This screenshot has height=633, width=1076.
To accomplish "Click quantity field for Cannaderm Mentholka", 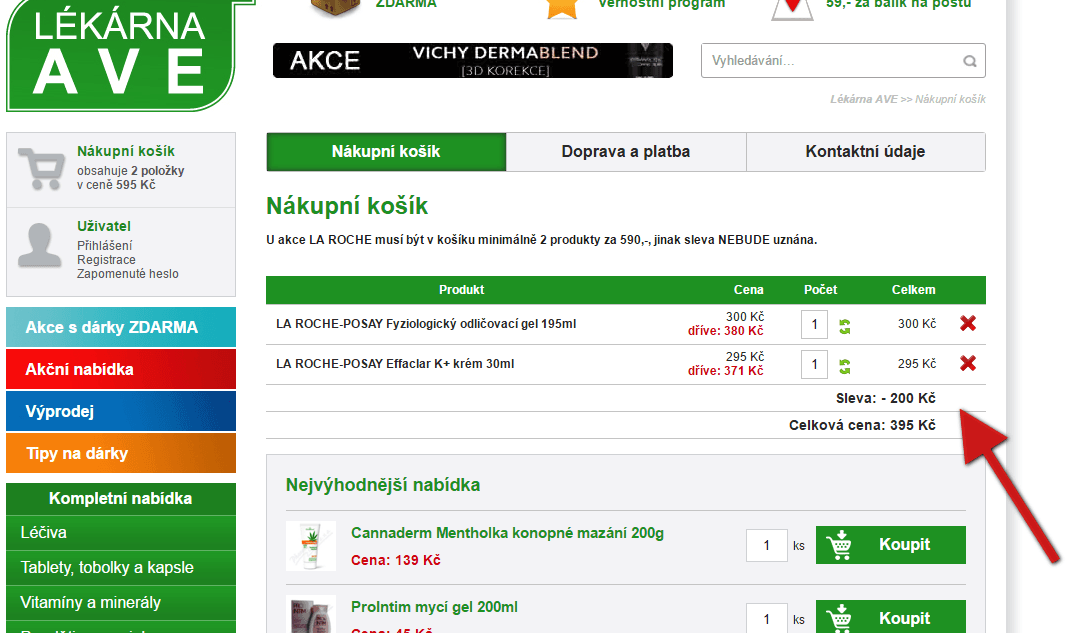I will tap(767, 546).
